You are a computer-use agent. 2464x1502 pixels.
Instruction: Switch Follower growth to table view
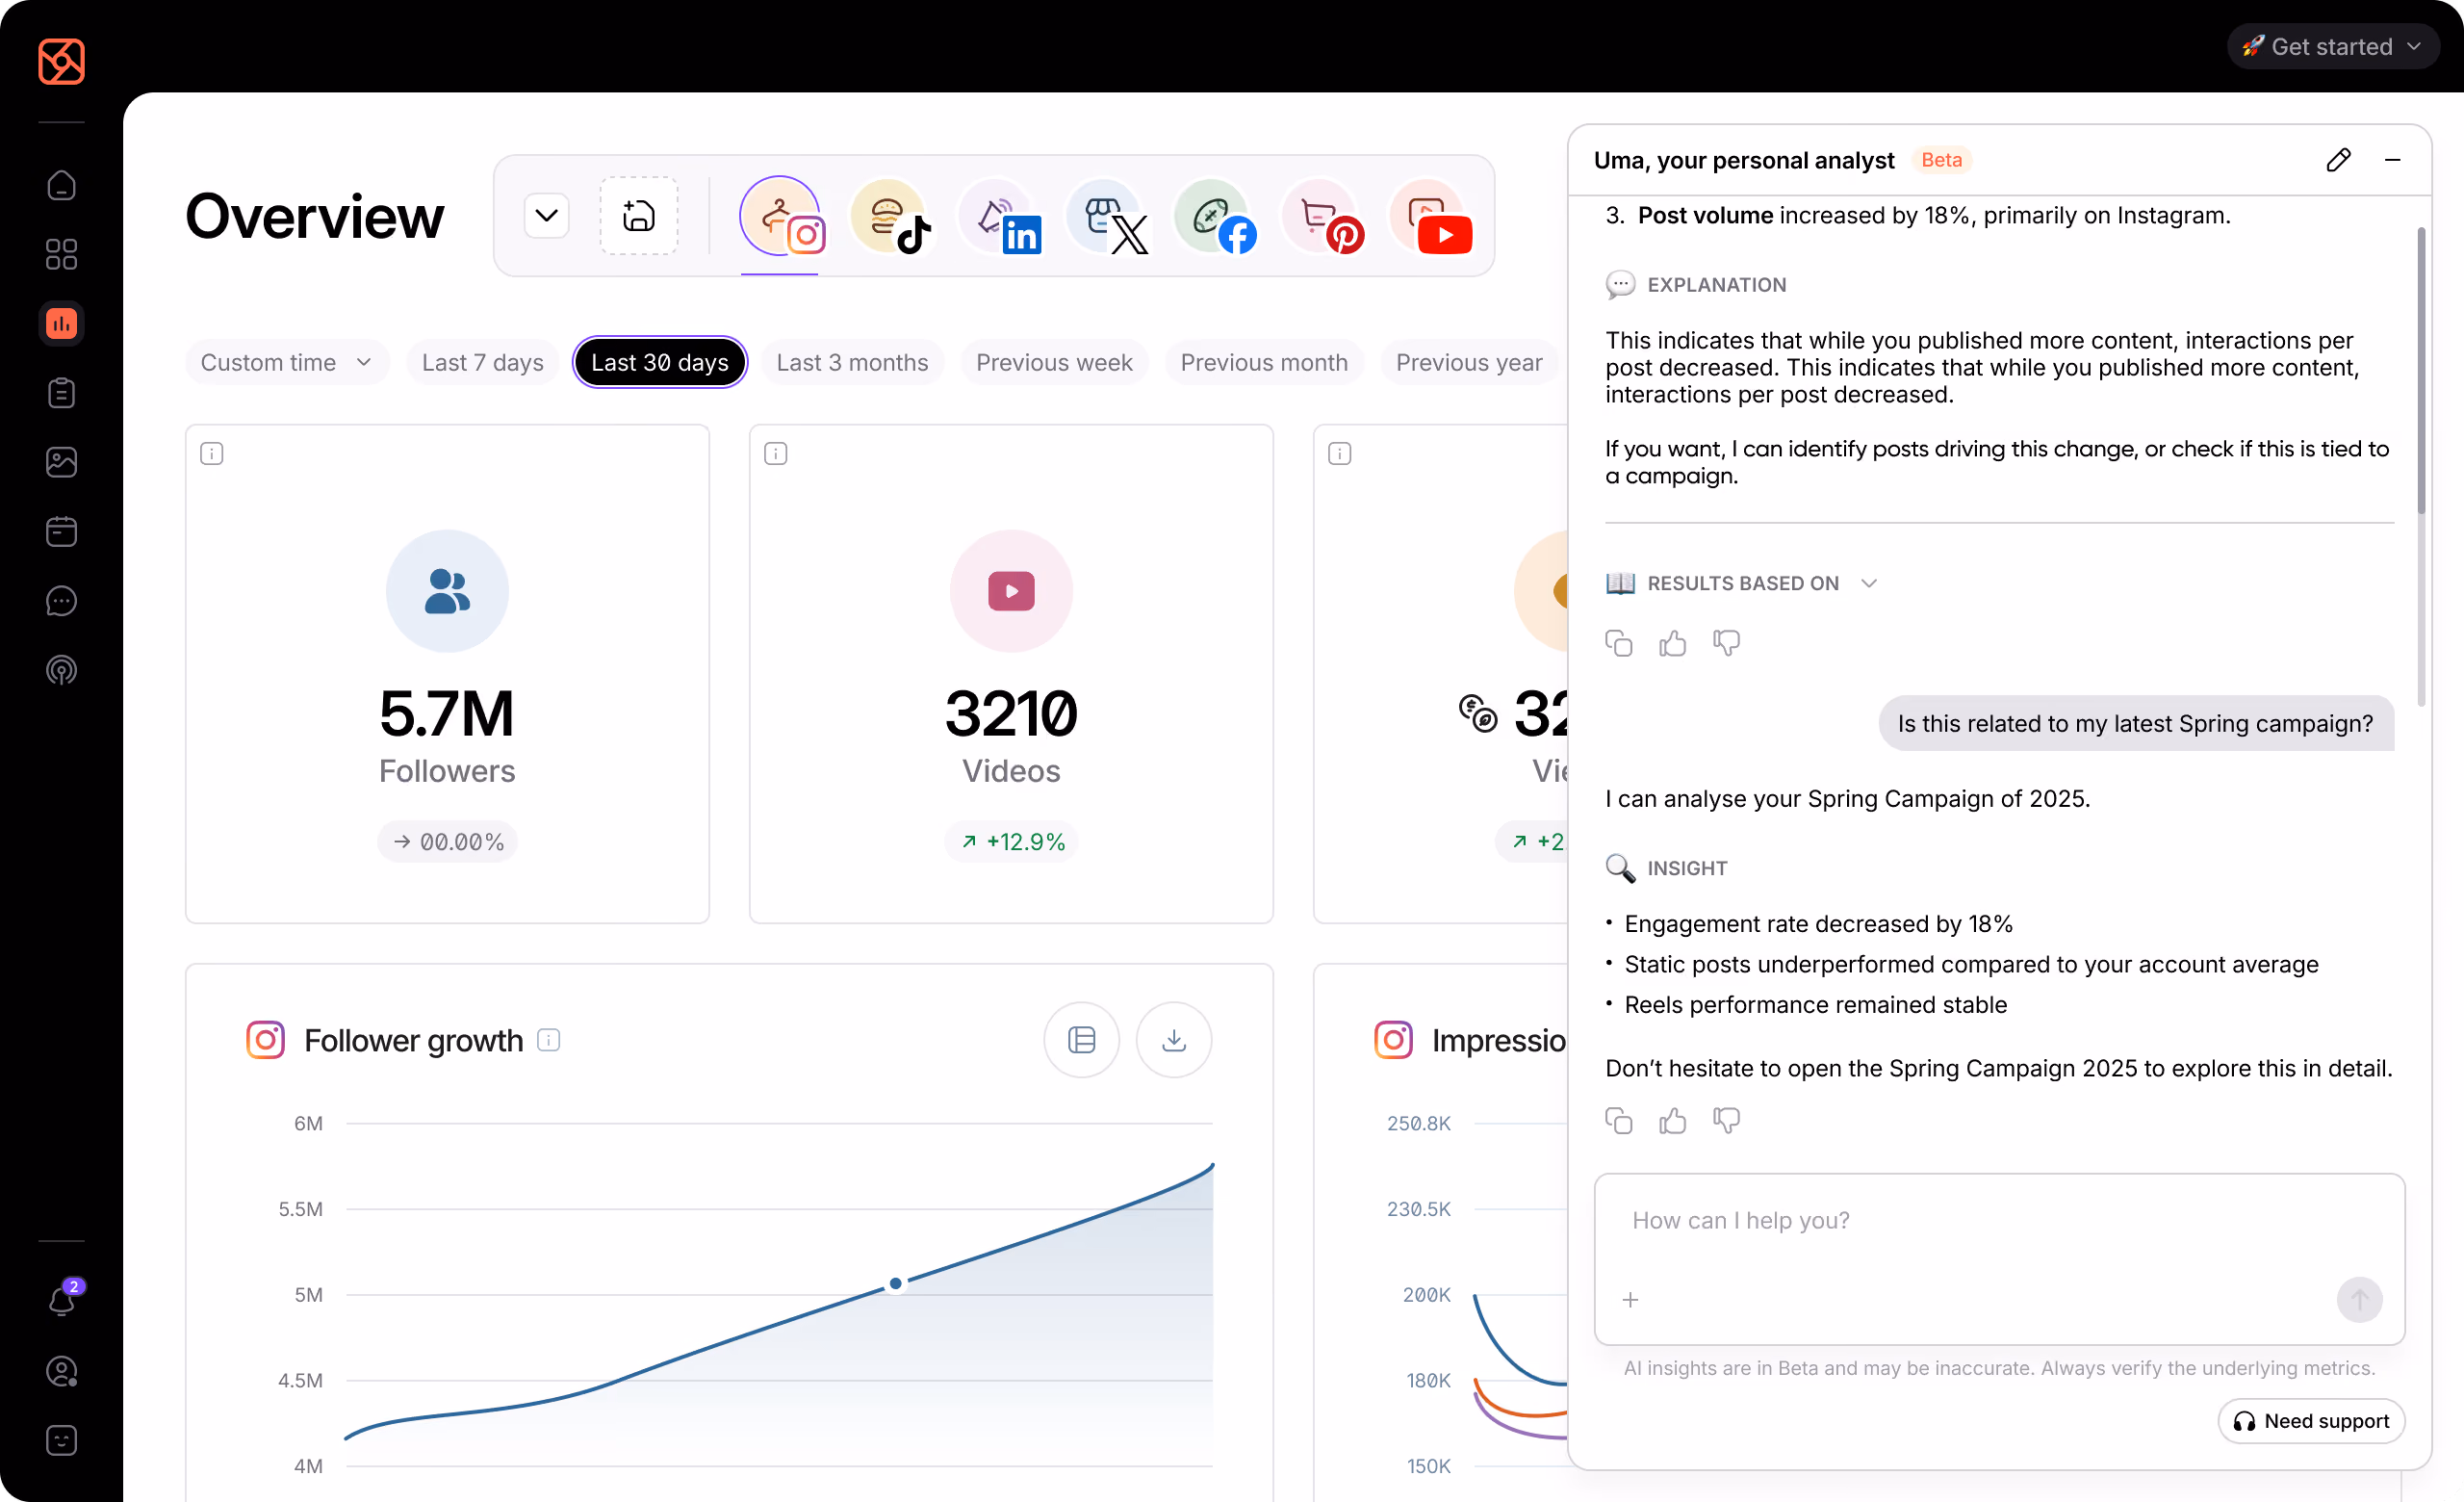(x=1082, y=1040)
